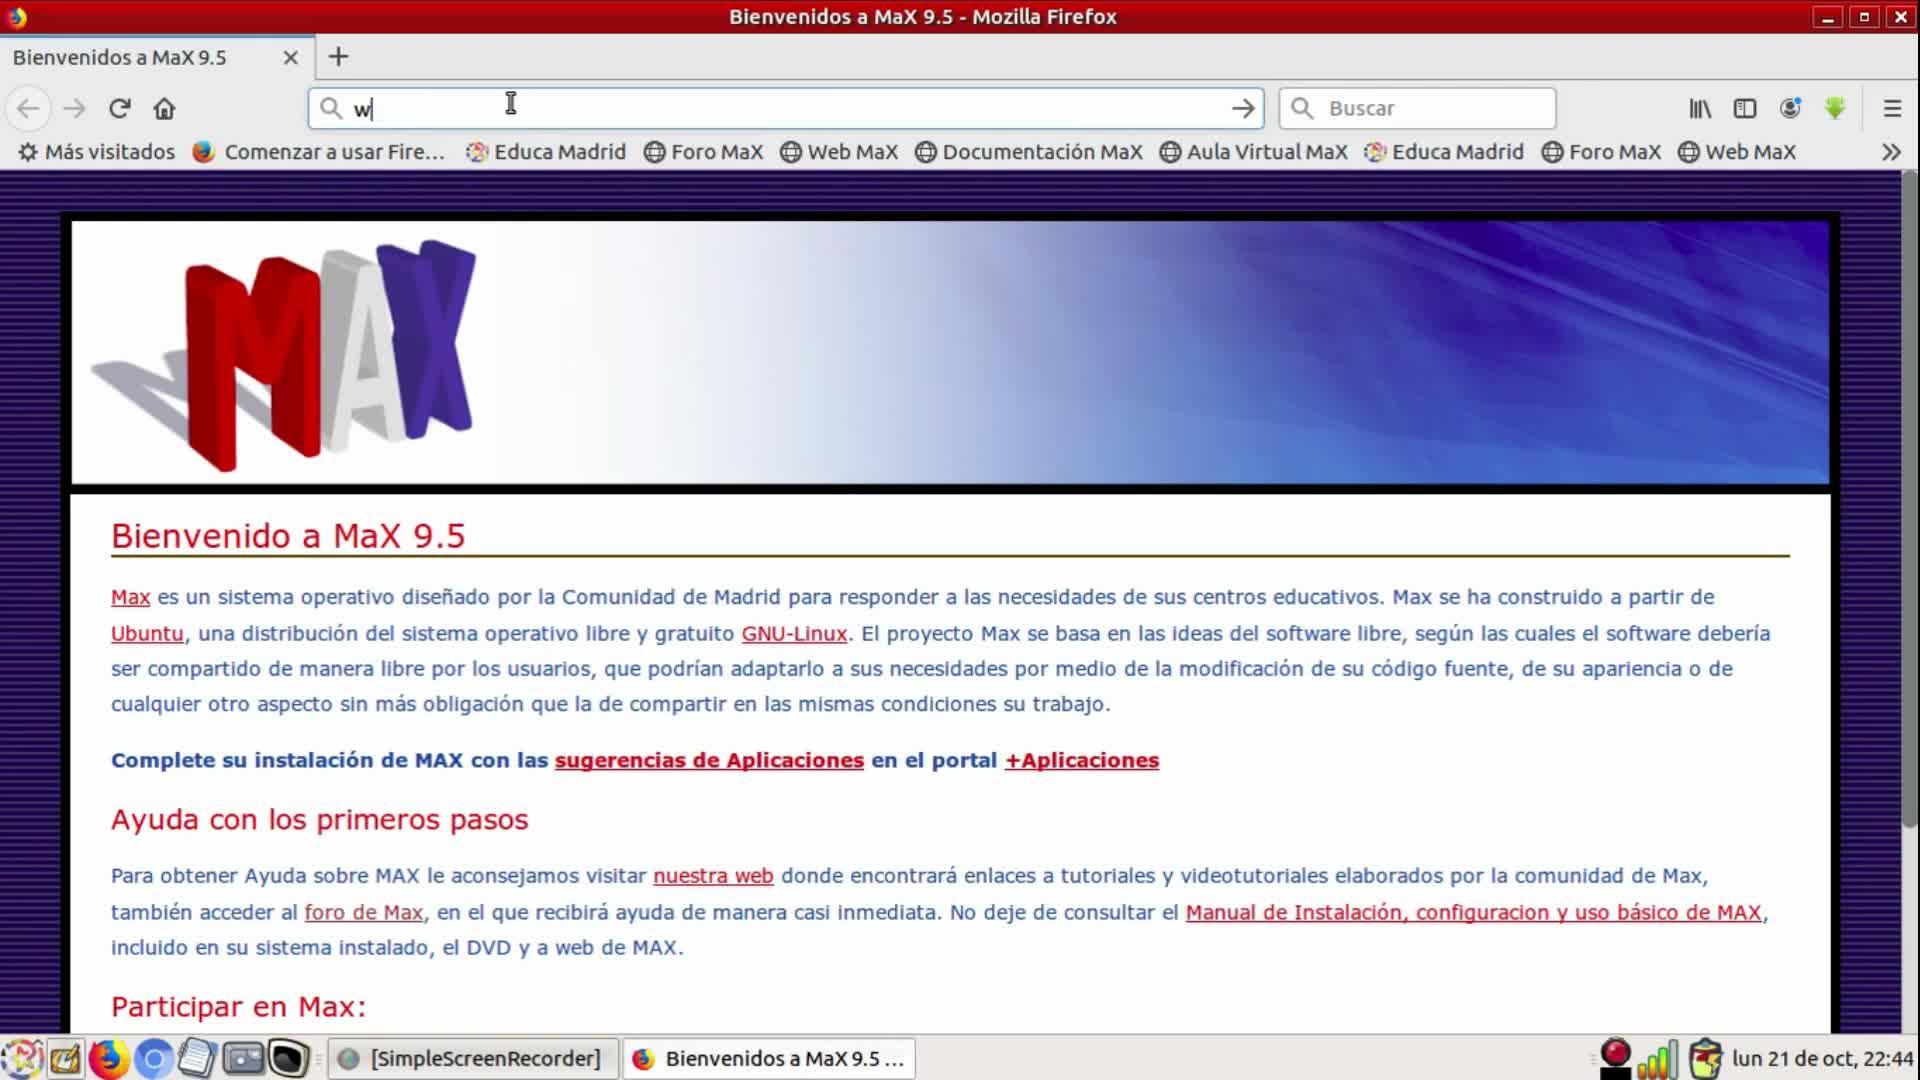Go to Firefox home page
This screenshot has height=1080, width=1920.
tap(164, 108)
